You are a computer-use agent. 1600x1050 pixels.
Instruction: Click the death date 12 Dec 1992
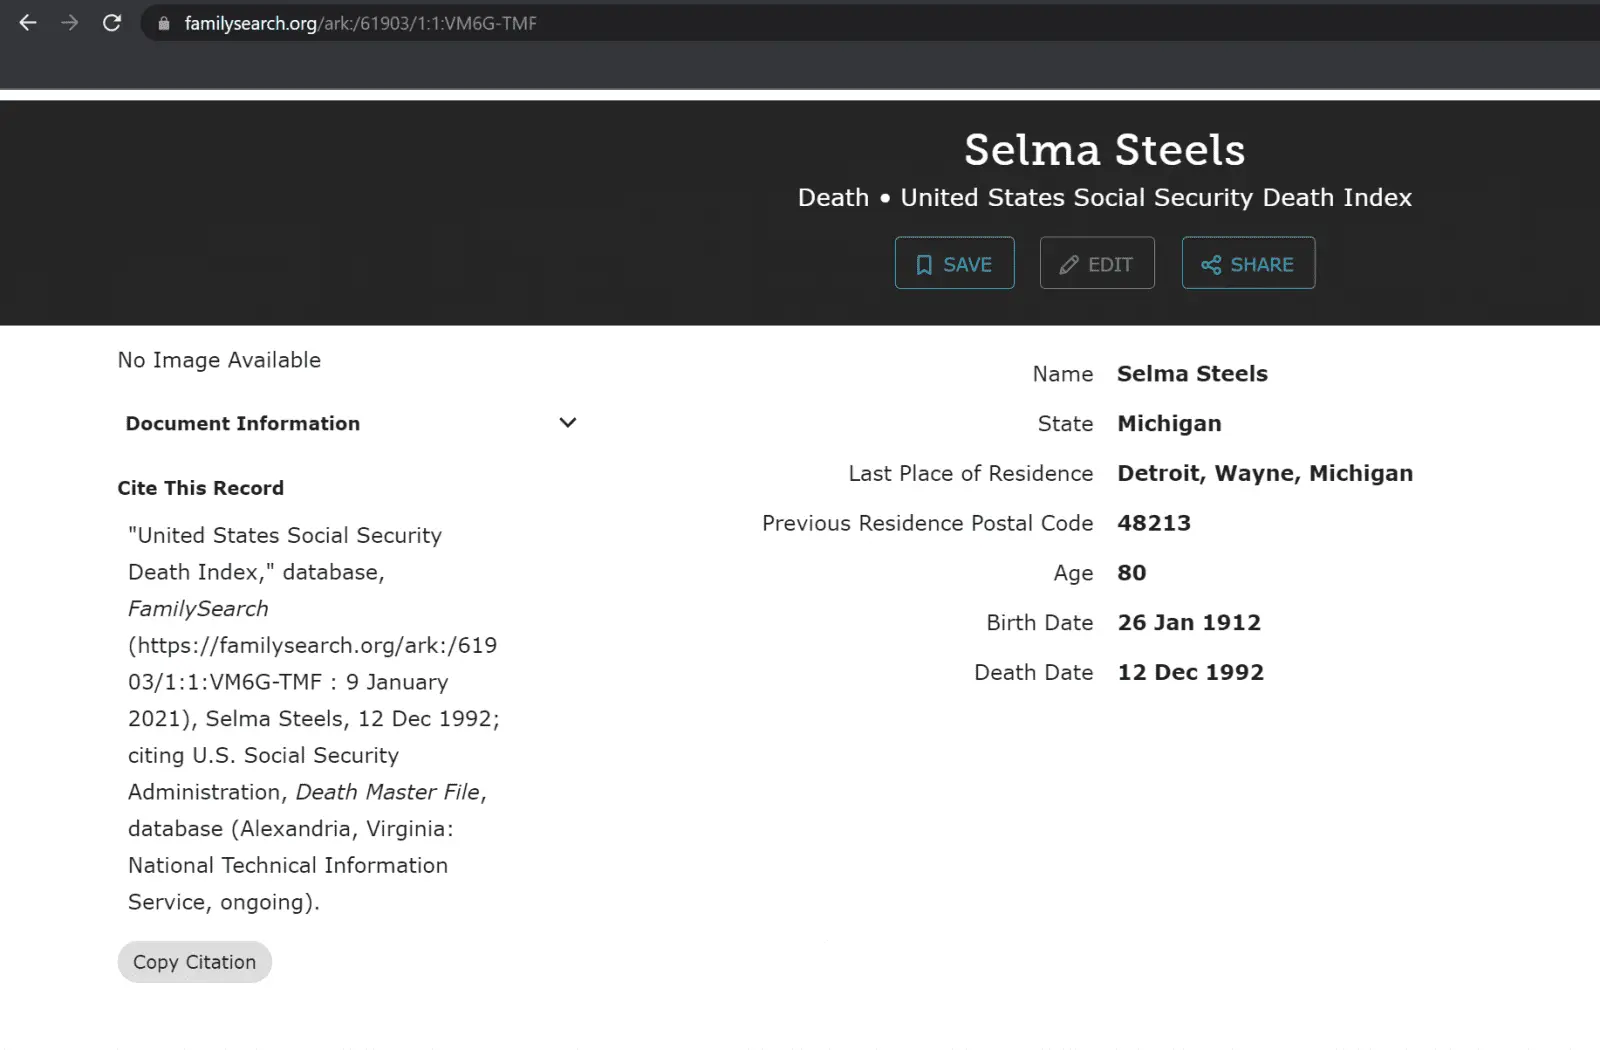pyautogui.click(x=1190, y=672)
